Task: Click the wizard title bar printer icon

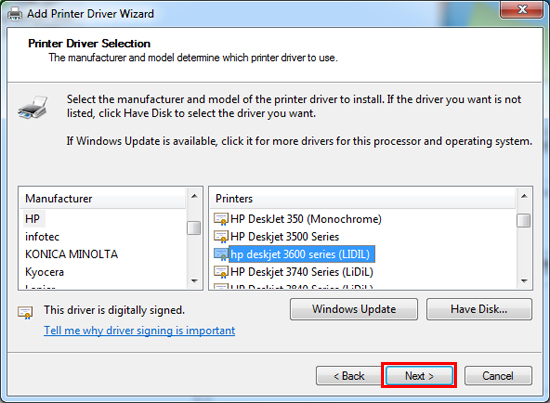Action: tap(15, 14)
